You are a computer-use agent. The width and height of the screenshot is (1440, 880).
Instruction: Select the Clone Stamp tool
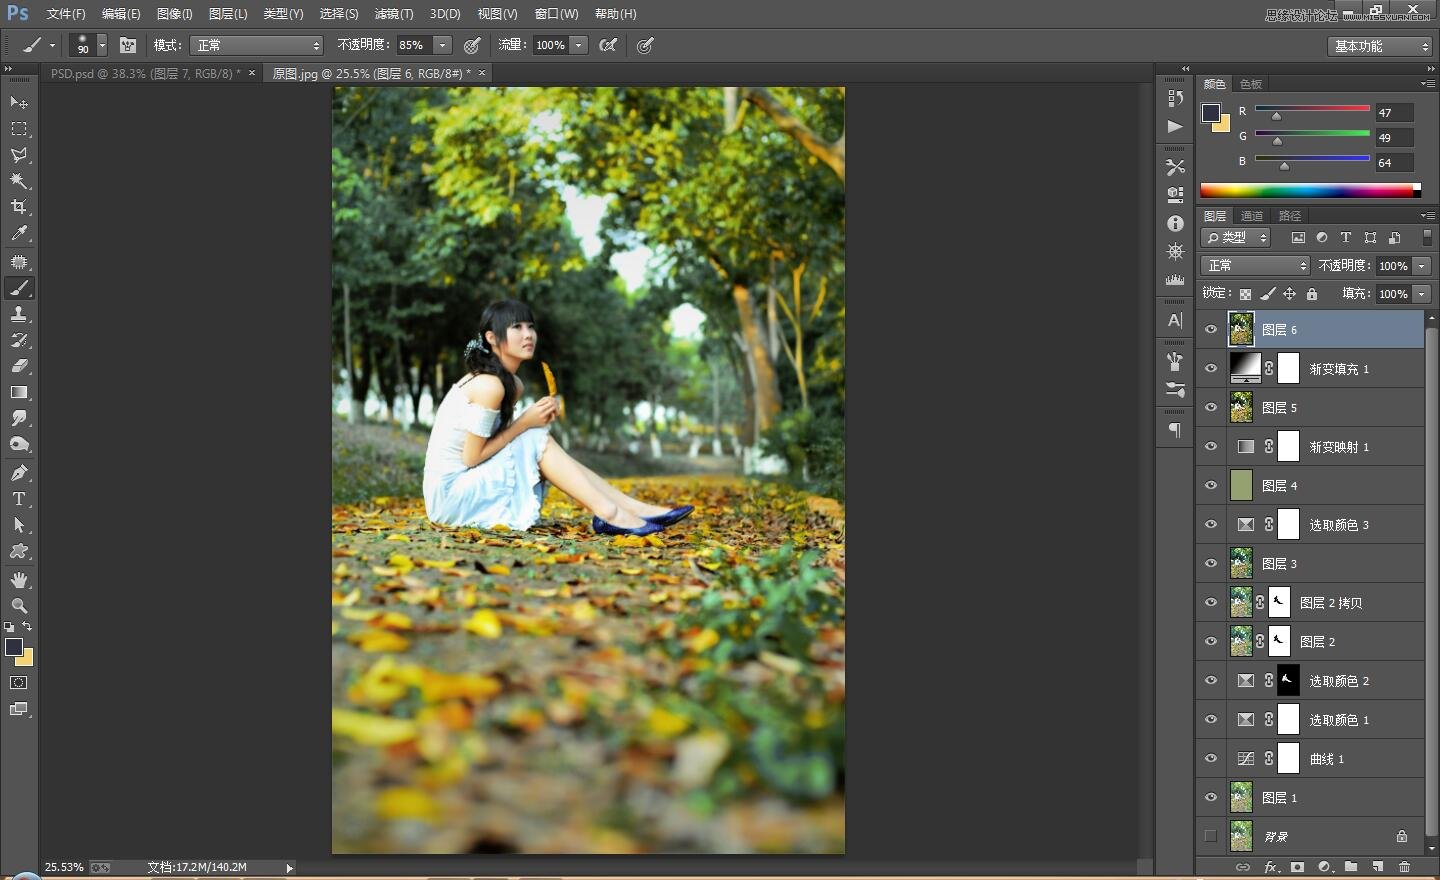19,314
